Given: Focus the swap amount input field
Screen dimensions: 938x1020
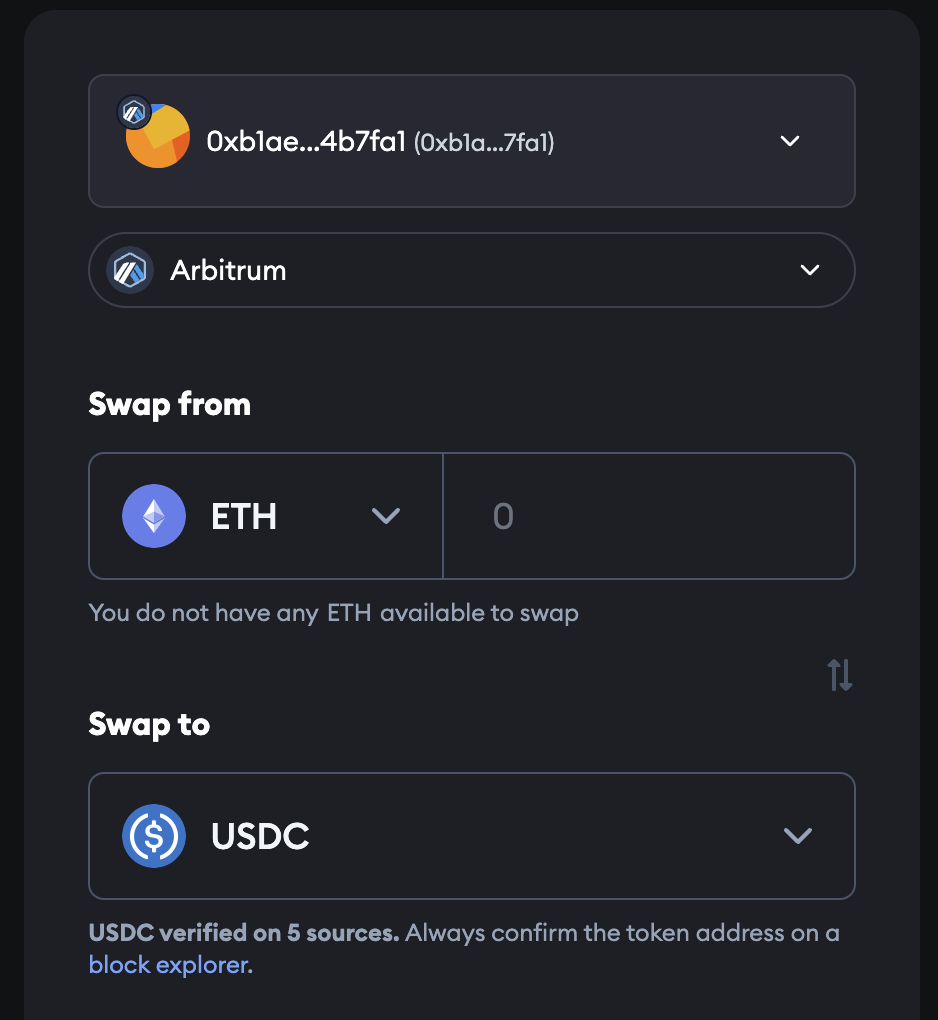Looking at the screenshot, I should pyautogui.click(x=650, y=516).
